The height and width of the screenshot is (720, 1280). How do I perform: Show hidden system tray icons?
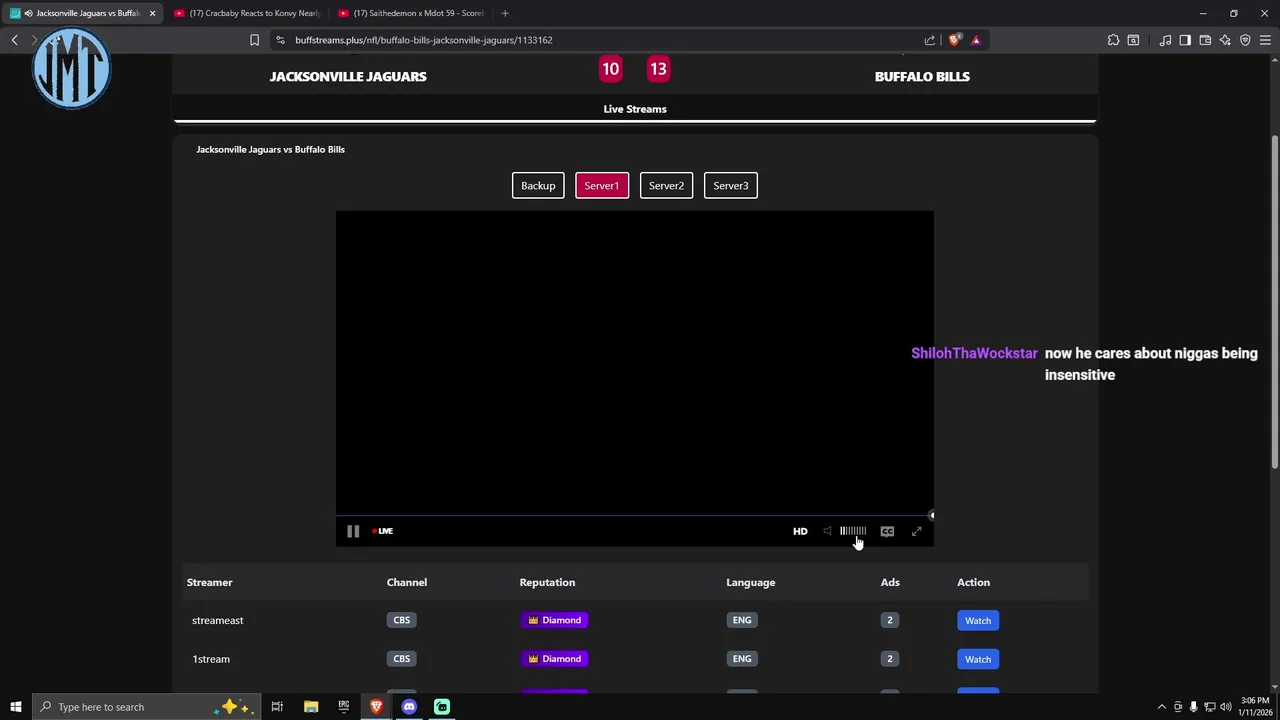pos(1161,707)
